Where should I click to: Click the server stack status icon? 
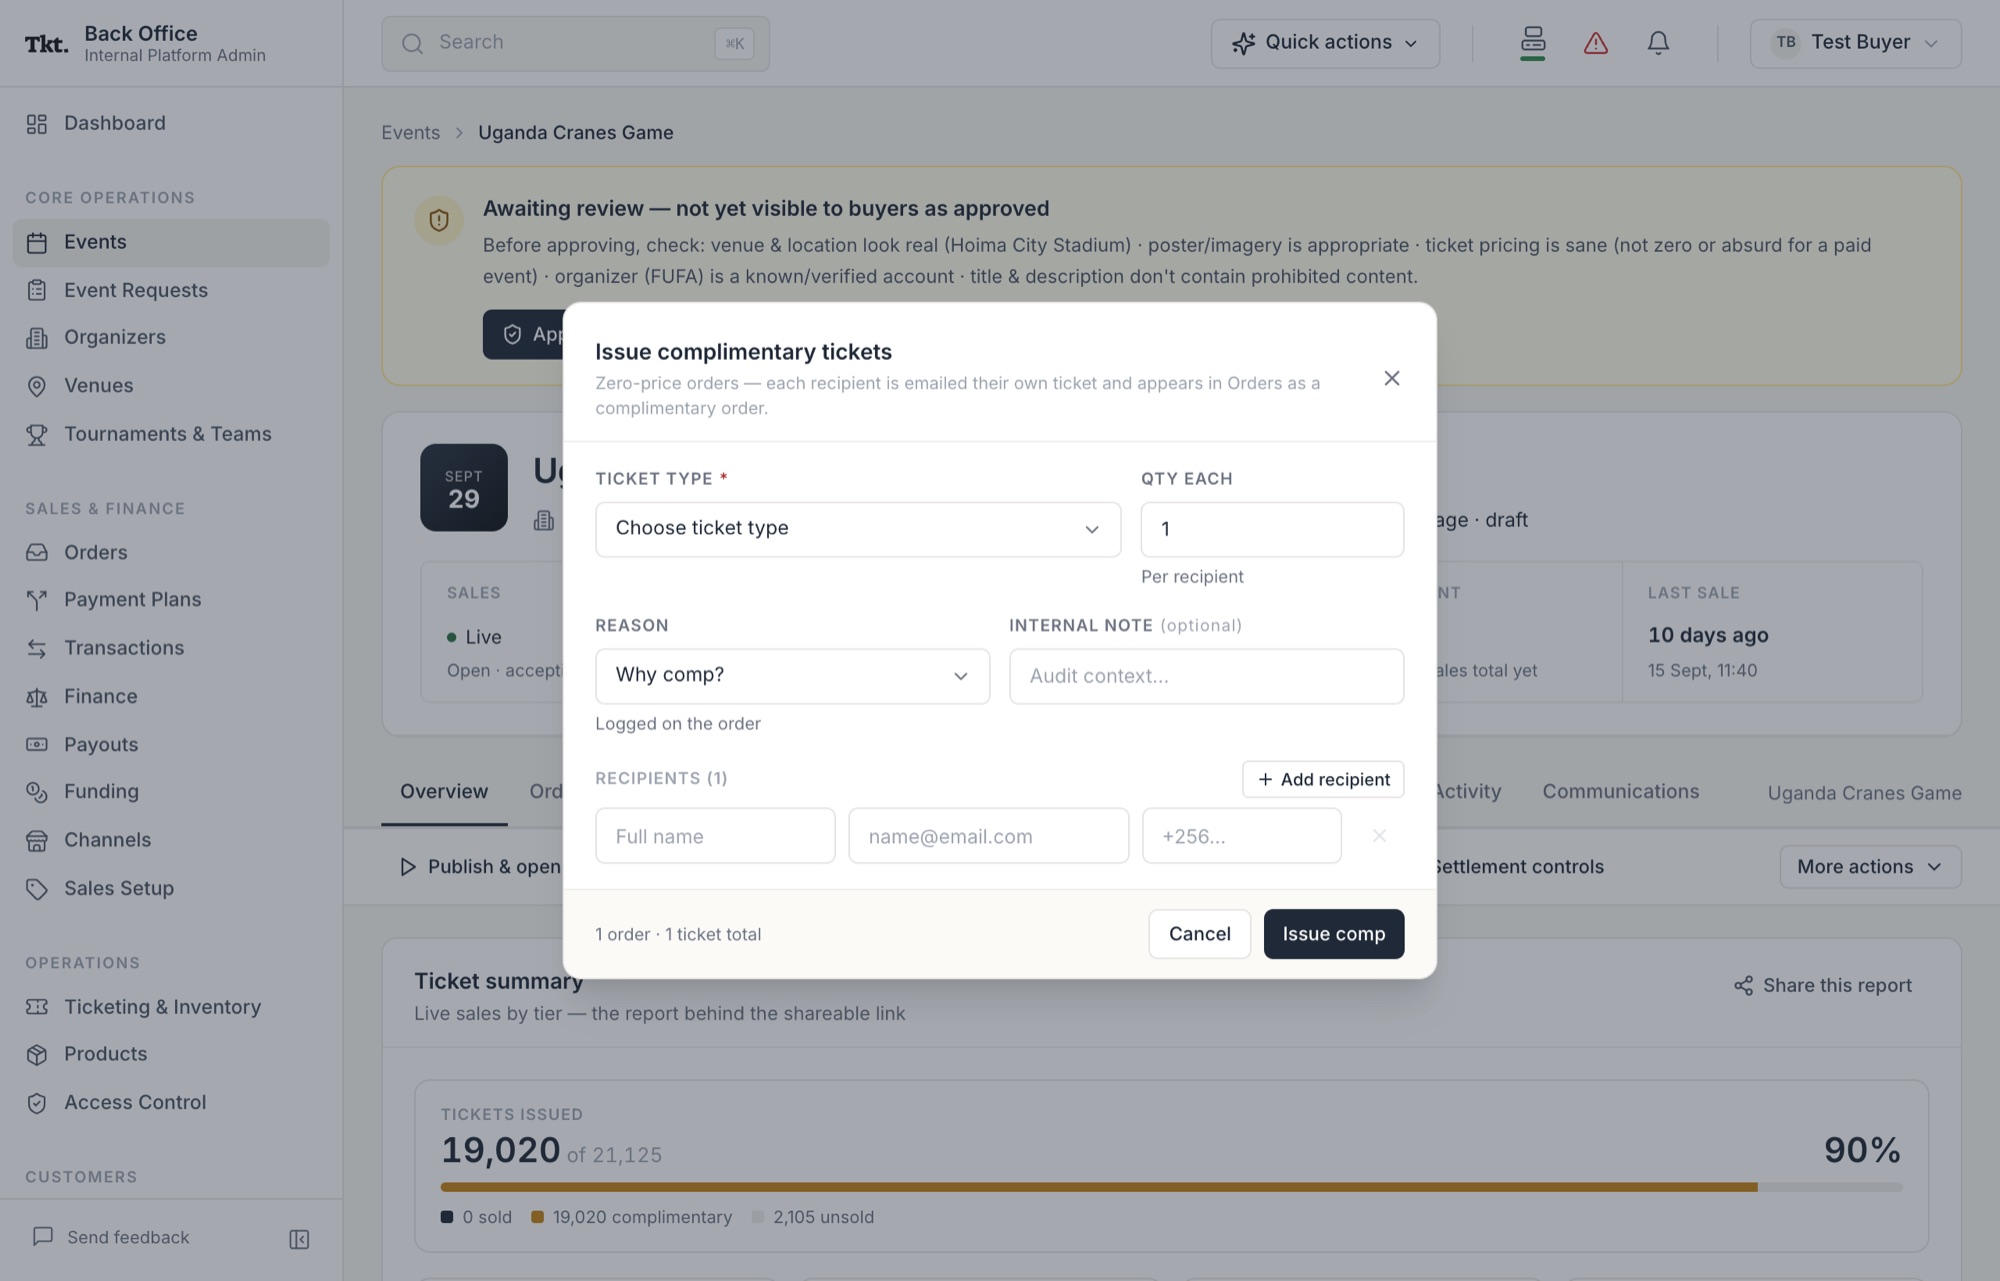1533,42
